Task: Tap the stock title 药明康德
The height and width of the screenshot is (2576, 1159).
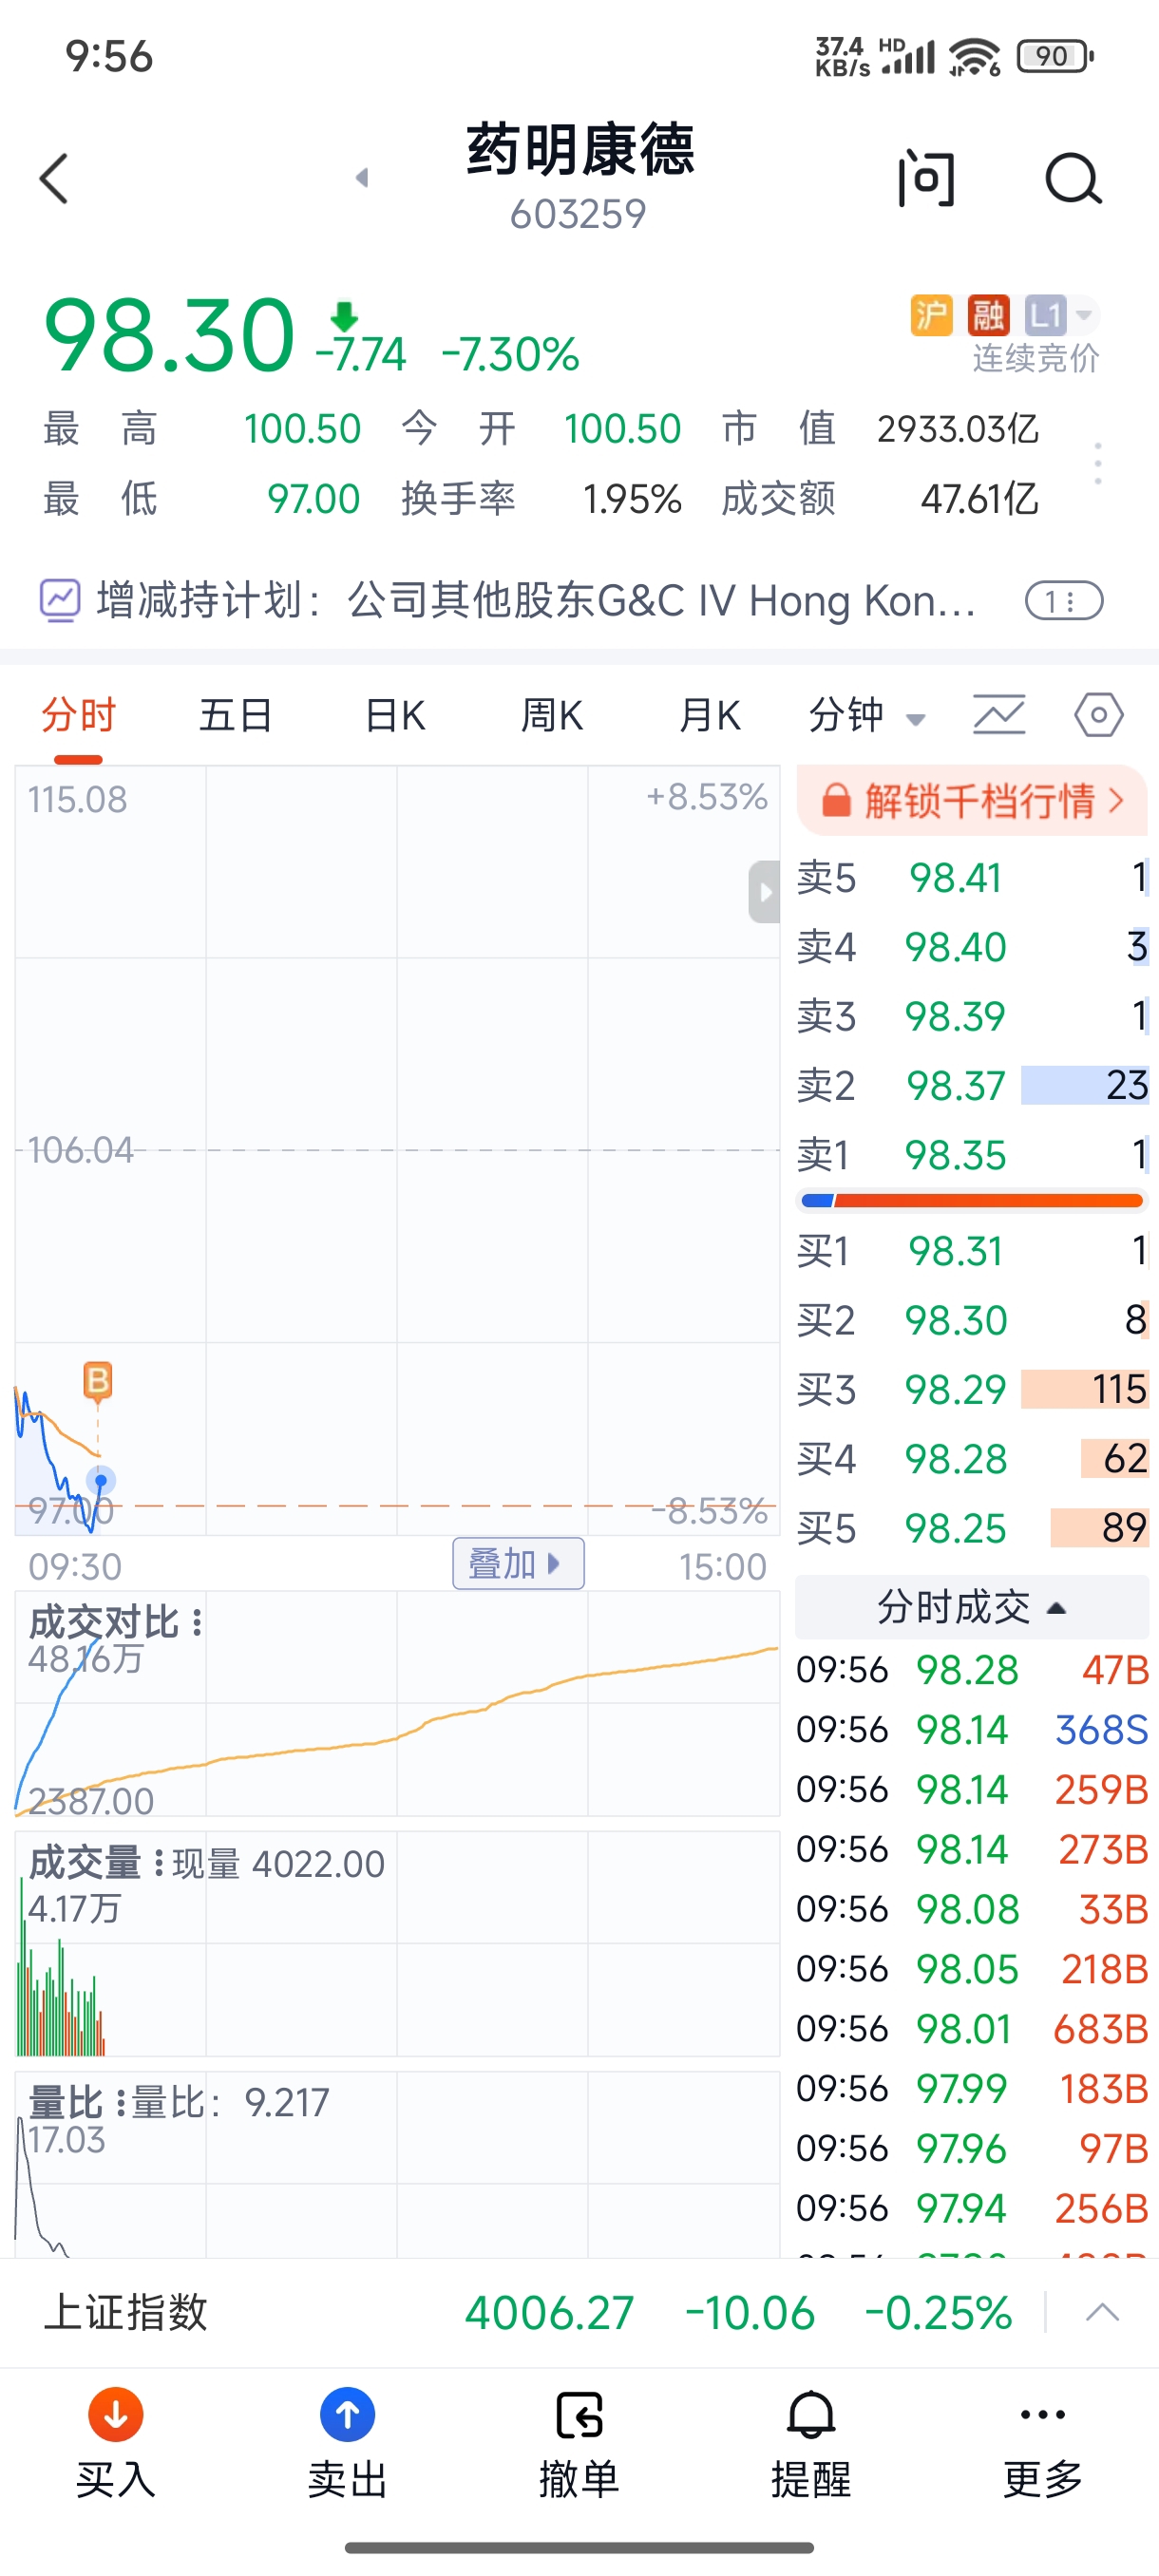Action: tap(579, 150)
